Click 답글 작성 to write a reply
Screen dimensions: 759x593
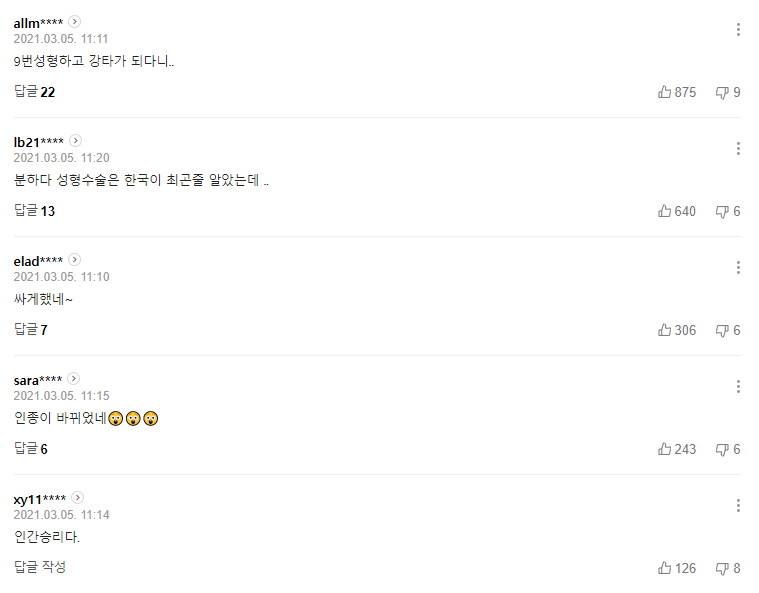tap(40, 567)
